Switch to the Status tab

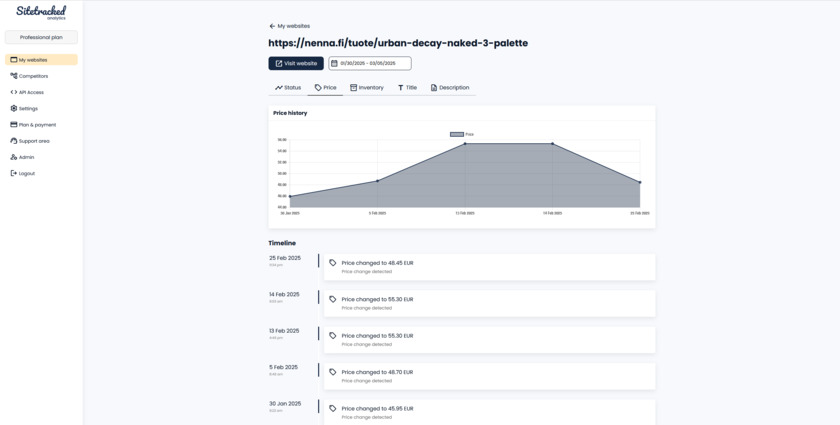click(288, 87)
